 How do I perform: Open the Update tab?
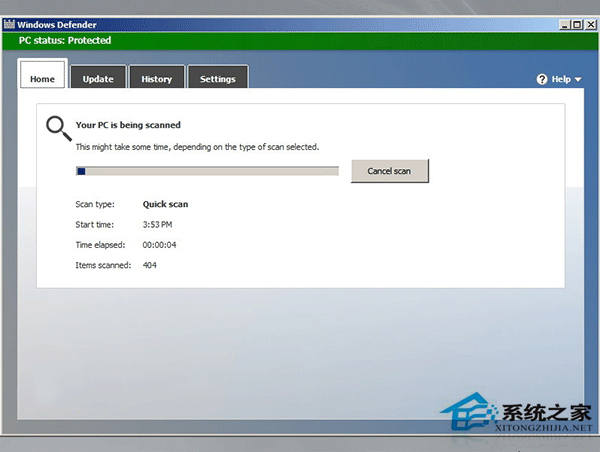pos(98,77)
